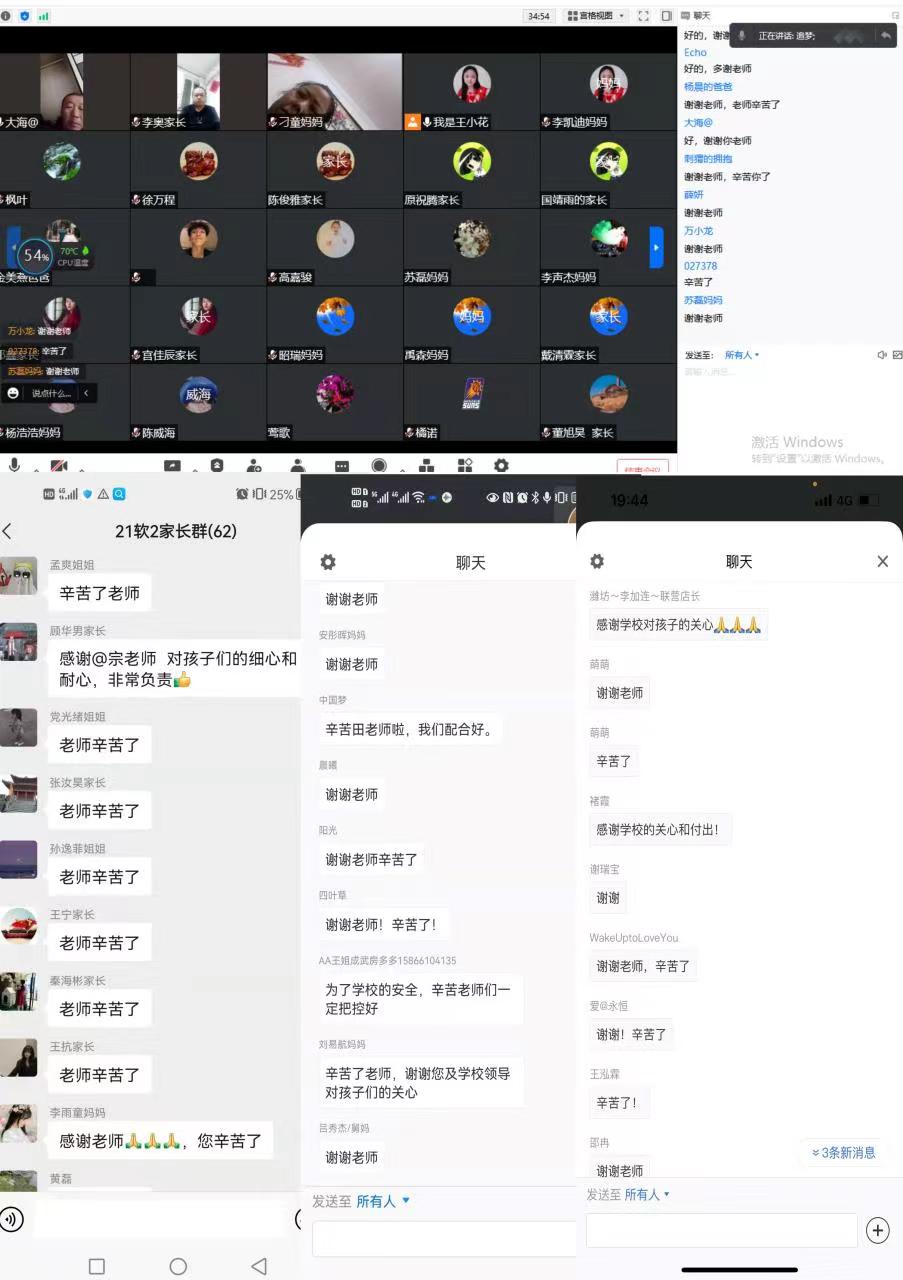The image size is (903, 1280).
Task: Change recipient 所有人 in right phone chat
Action: tap(647, 1194)
